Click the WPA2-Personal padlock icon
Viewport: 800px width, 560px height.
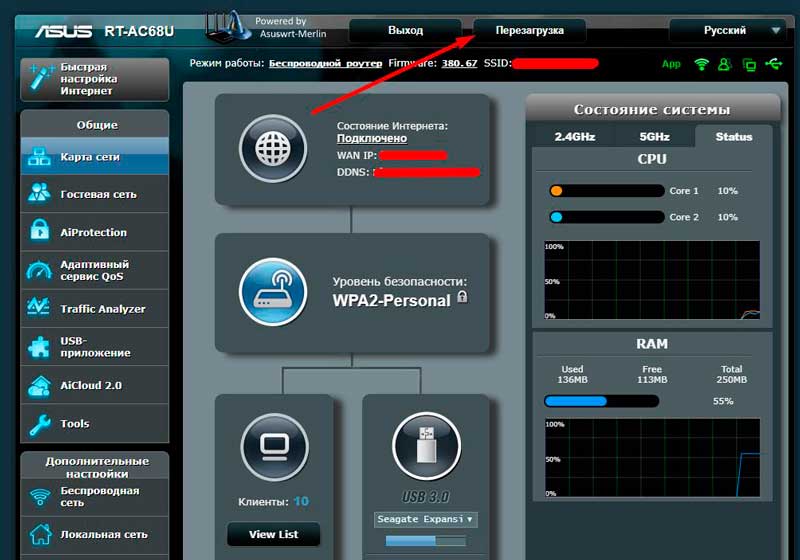point(462,297)
